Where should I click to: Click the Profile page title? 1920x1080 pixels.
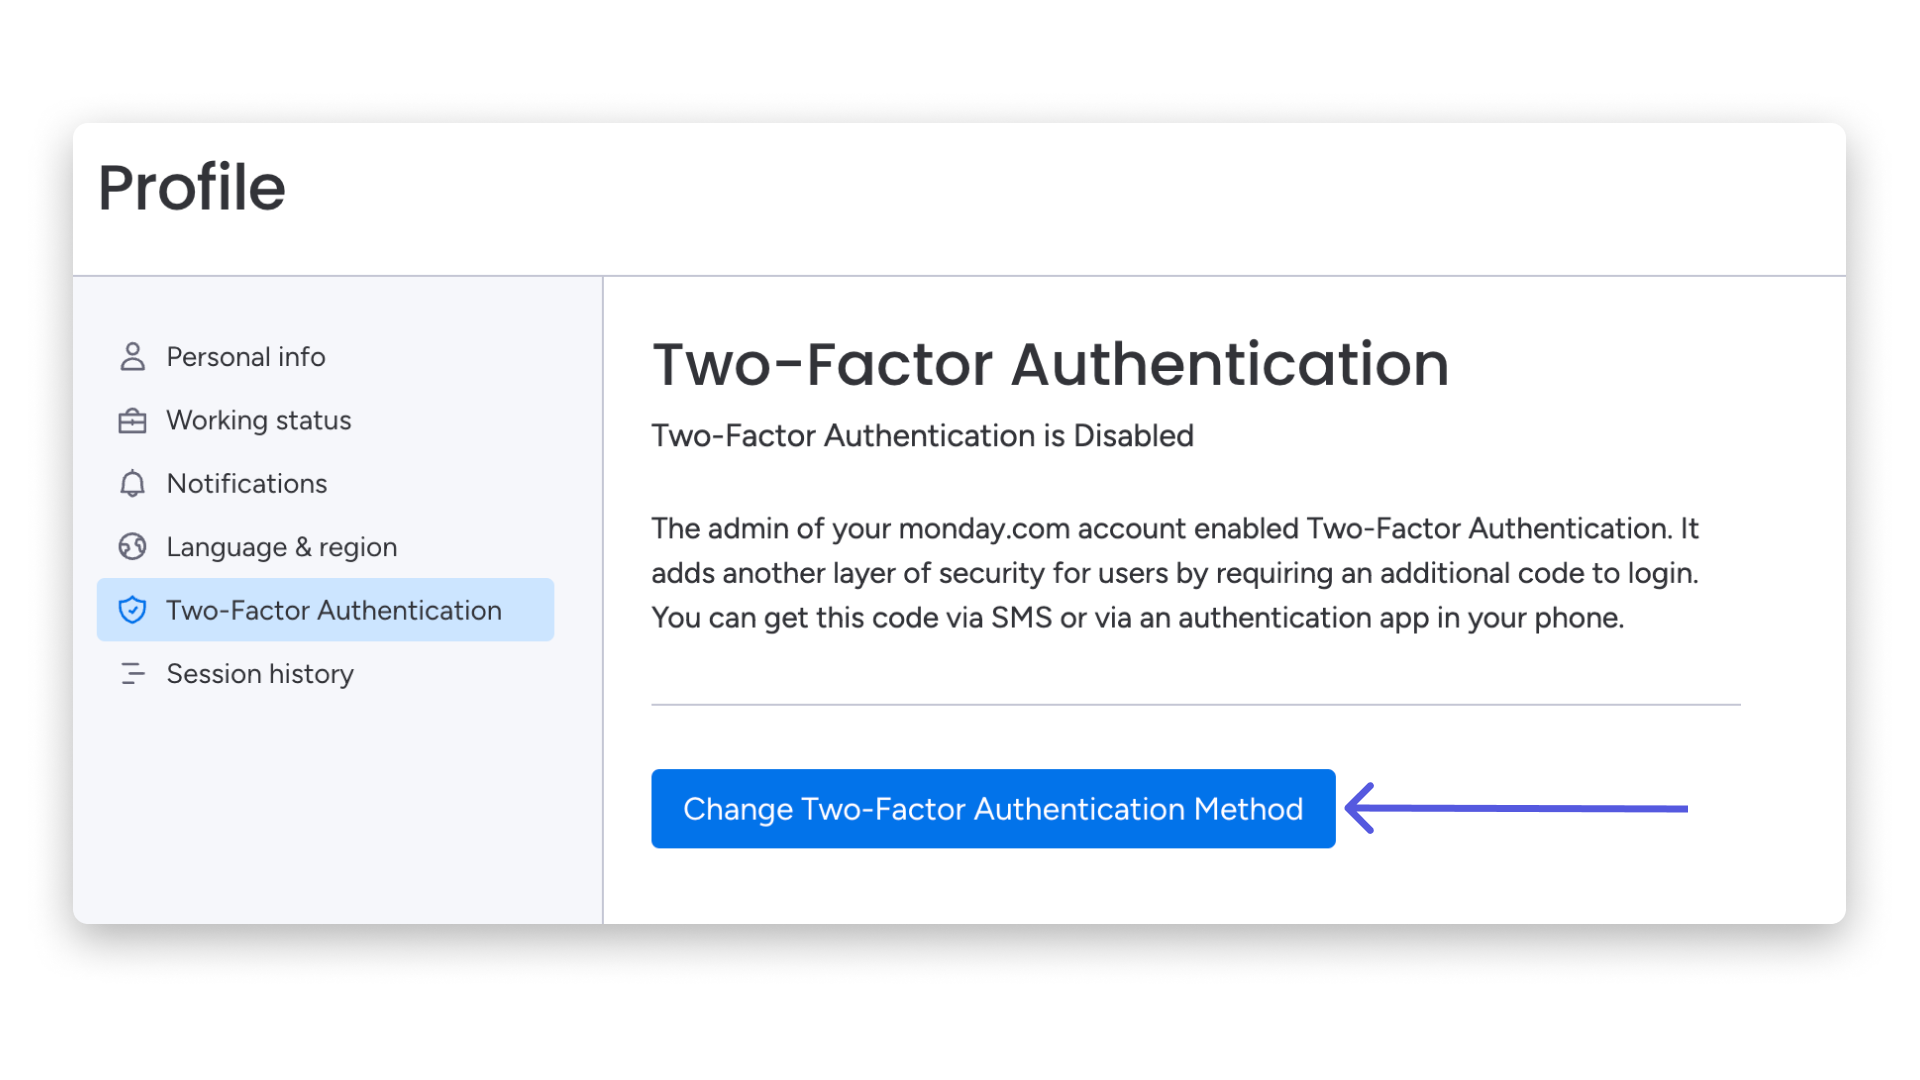tap(192, 188)
